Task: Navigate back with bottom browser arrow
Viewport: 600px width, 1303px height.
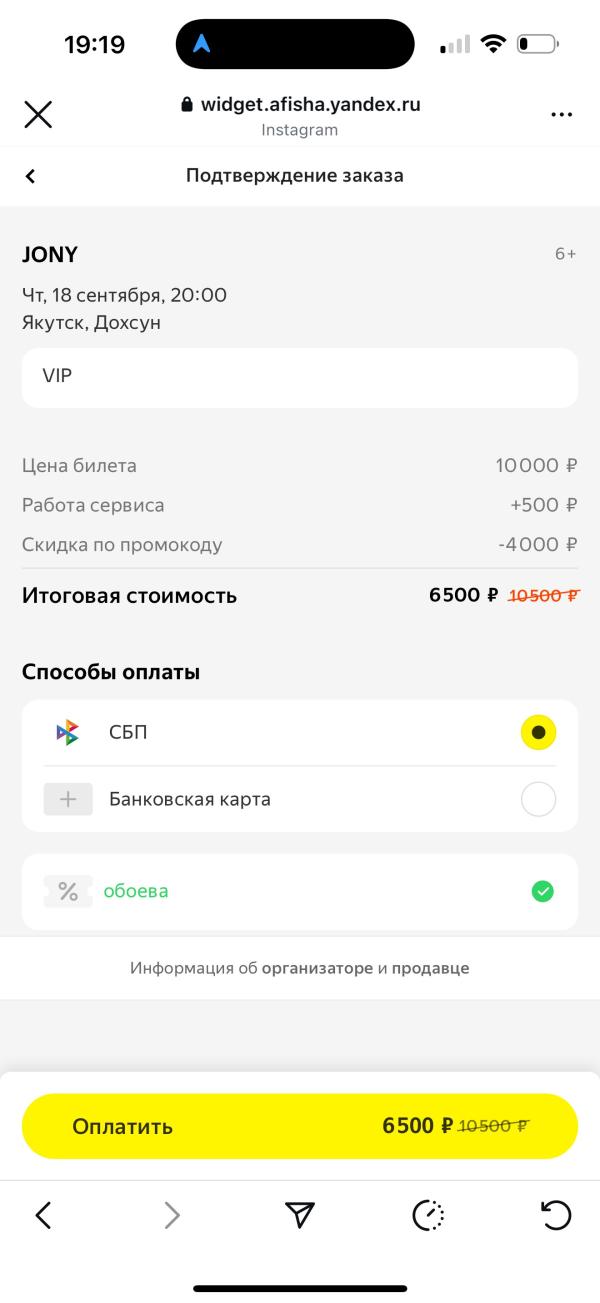Action: click(43, 1215)
